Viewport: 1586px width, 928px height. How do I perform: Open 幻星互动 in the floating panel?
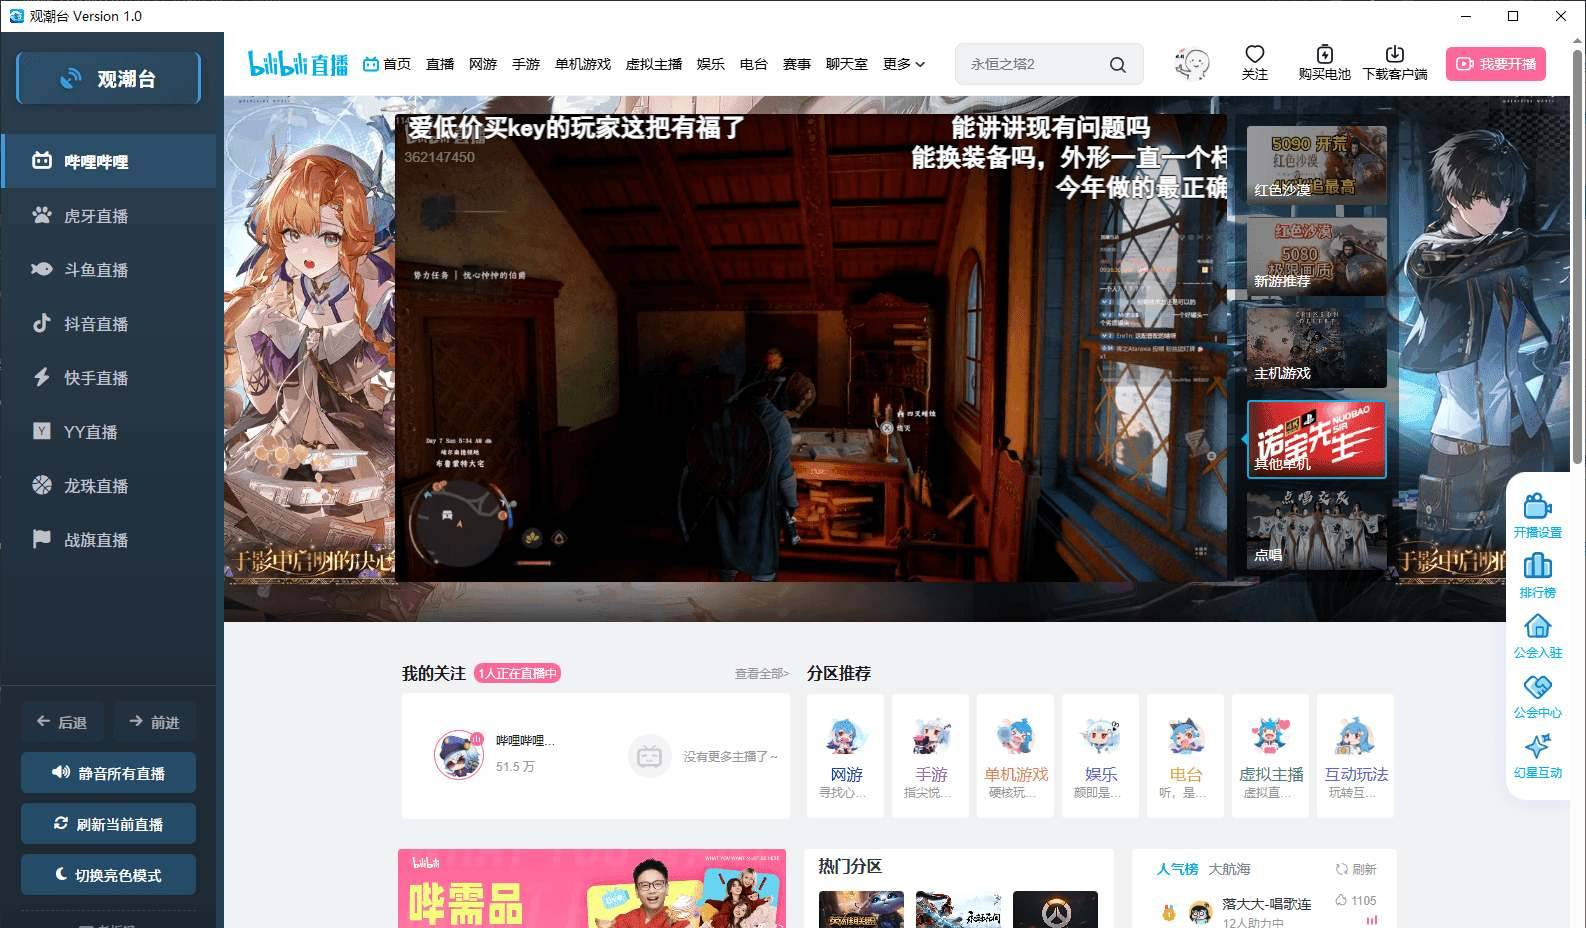(x=1537, y=756)
